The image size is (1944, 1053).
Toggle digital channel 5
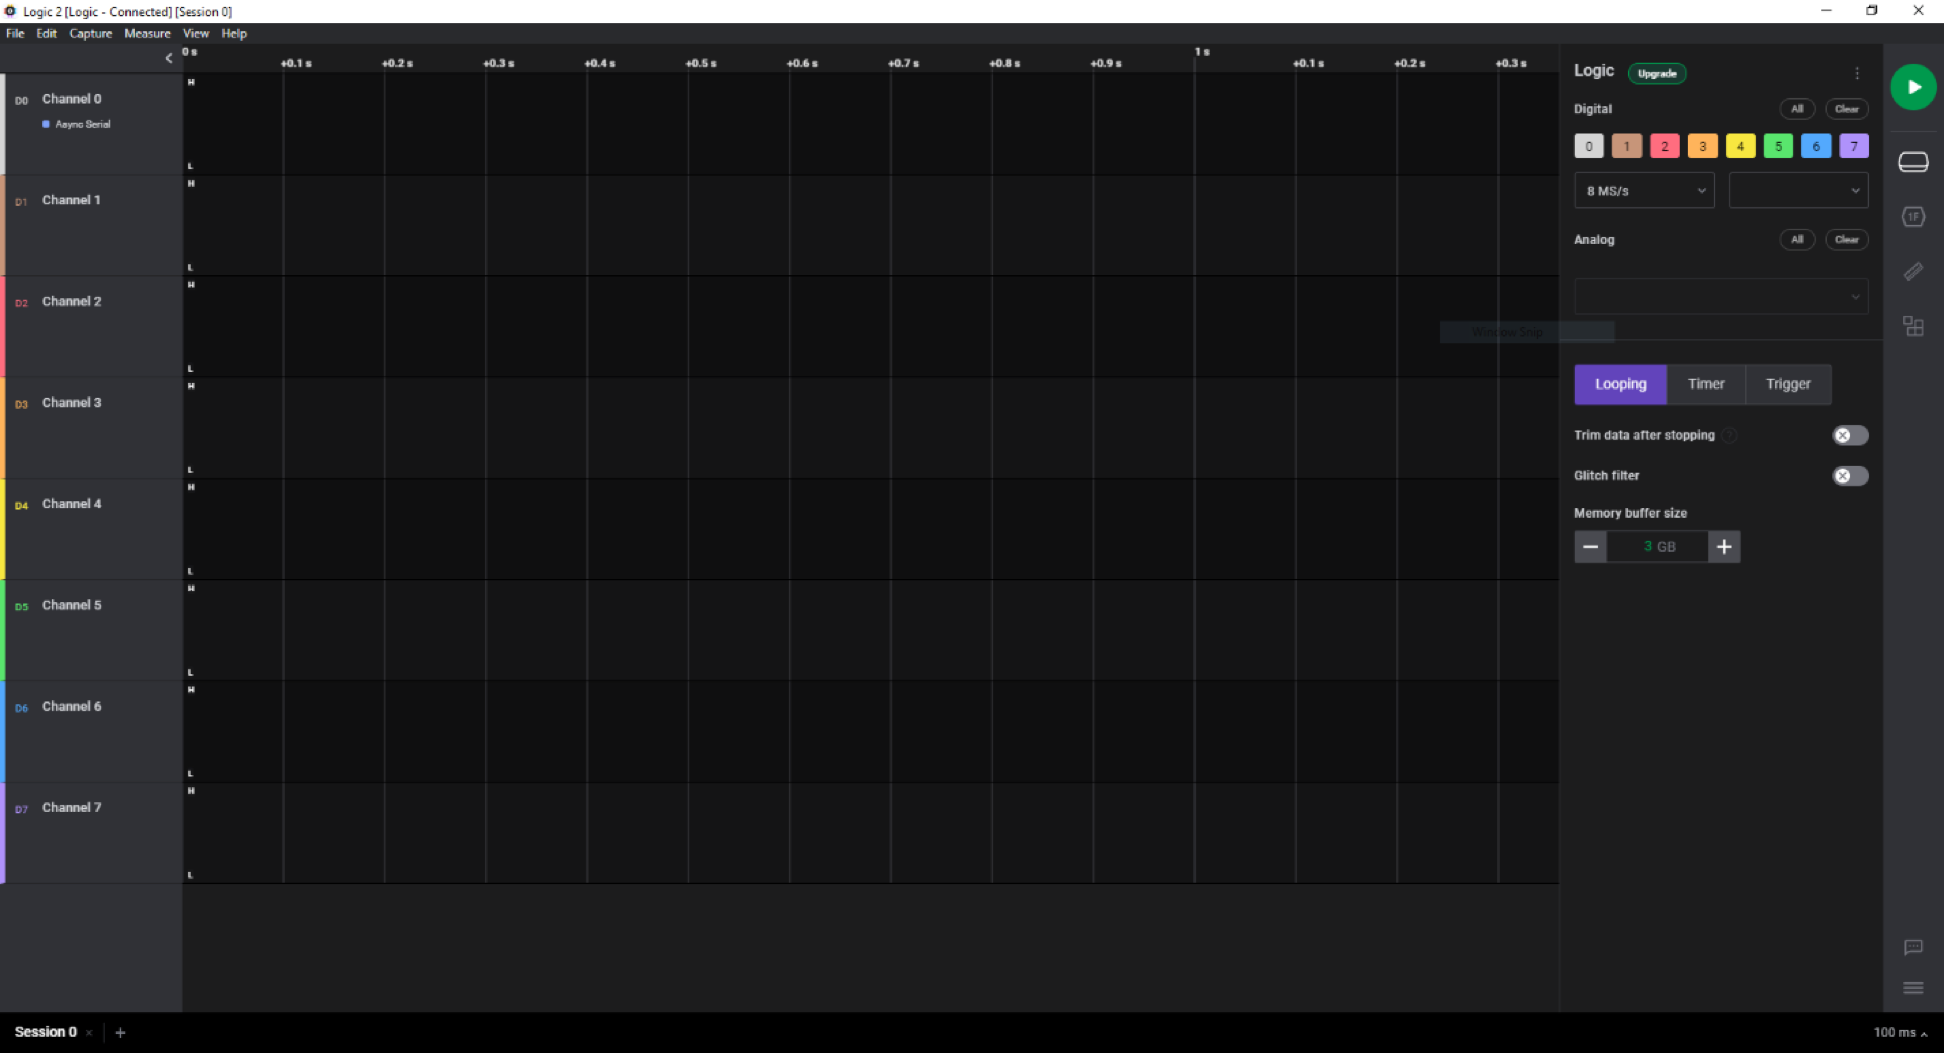tap(1778, 146)
